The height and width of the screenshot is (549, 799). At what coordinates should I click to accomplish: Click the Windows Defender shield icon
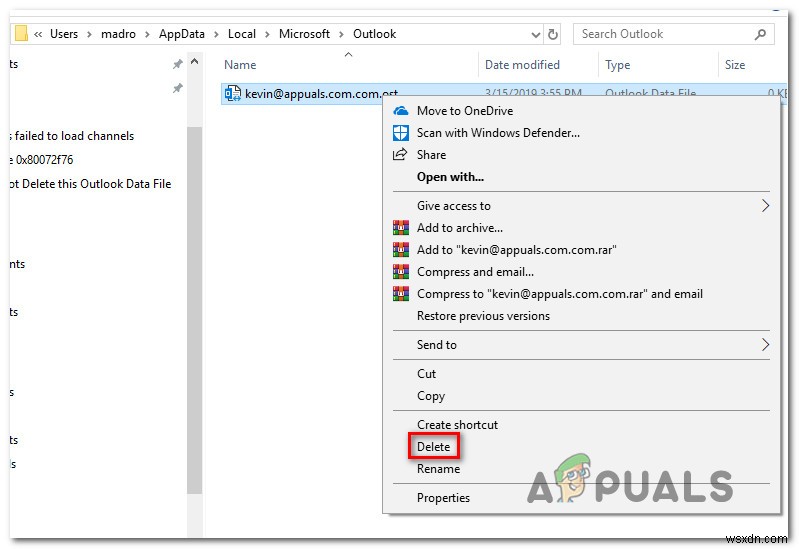click(x=401, y=133)
